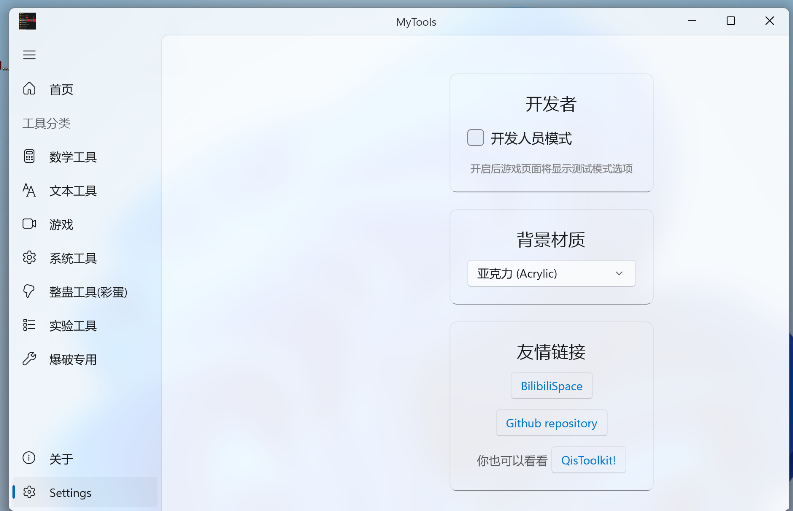
Task: Expand the background material chevron arrow
Action: tap(619, 274)
